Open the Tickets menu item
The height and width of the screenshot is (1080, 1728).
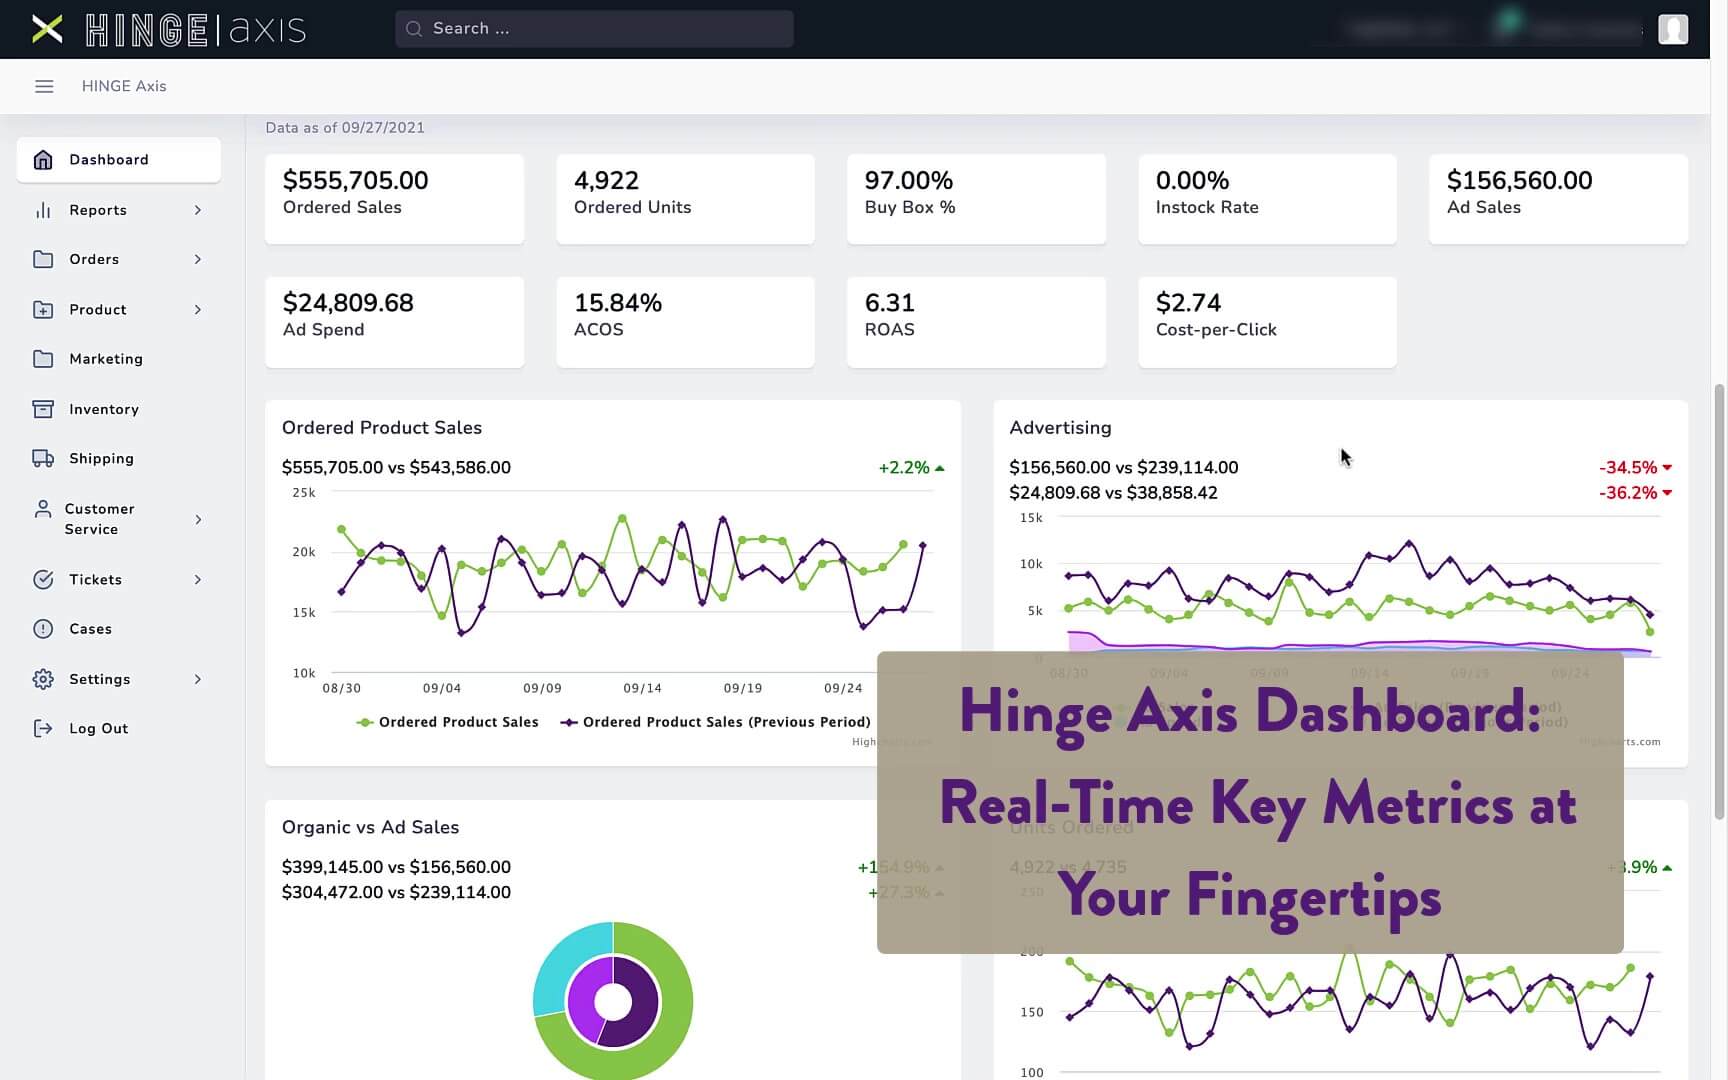point(95,579)
